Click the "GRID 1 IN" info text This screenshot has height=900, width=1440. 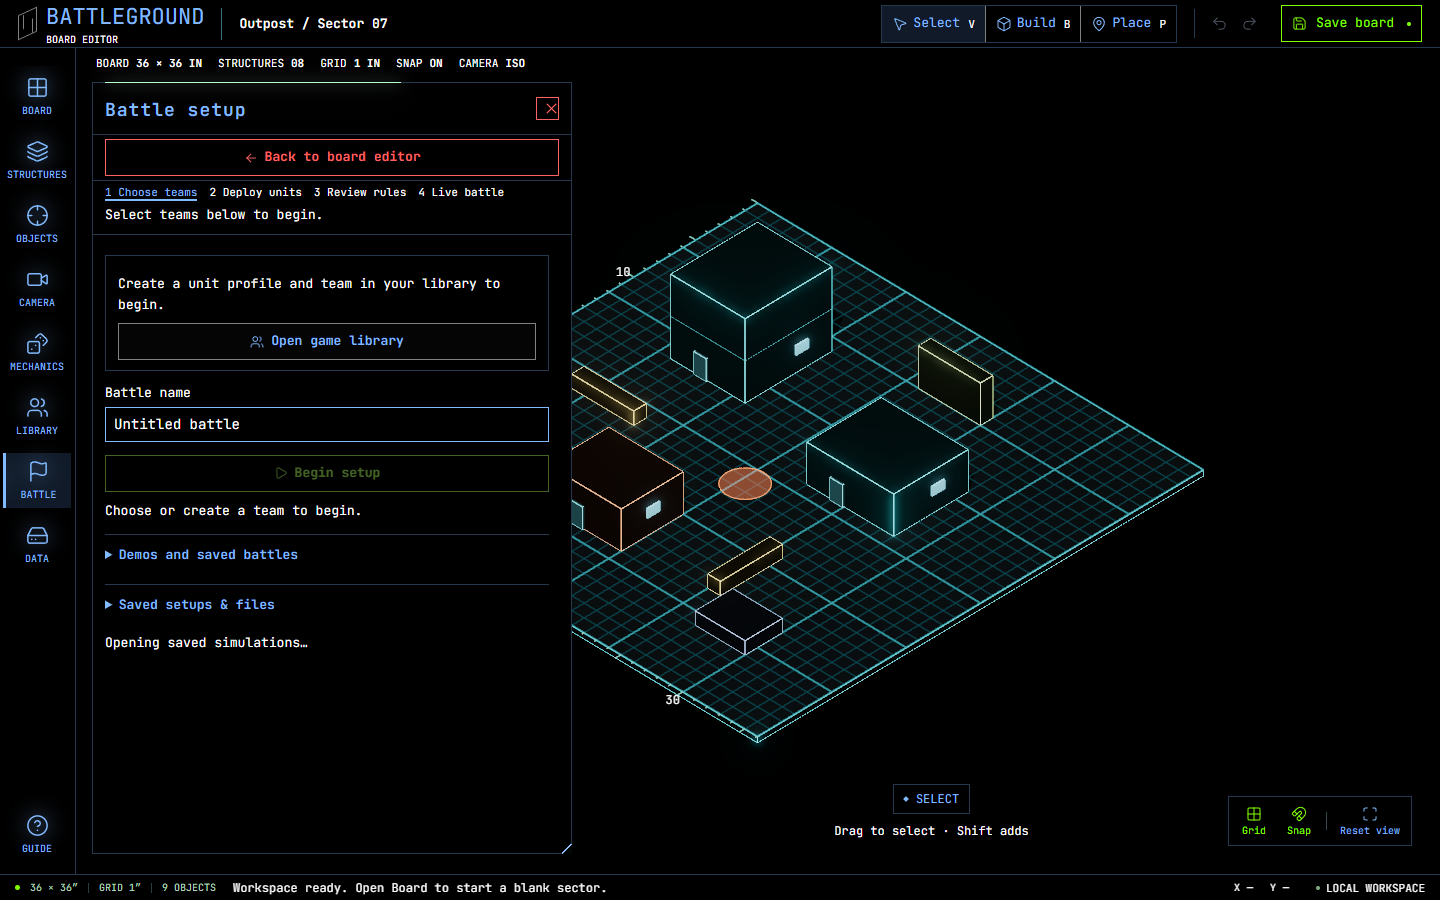tap(350, 63)
